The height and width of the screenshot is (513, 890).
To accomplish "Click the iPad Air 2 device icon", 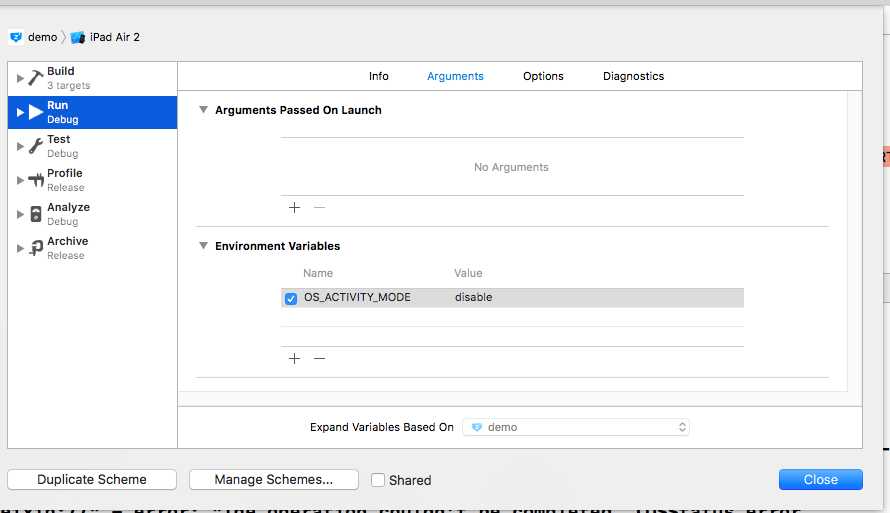I will pos(78,37).
